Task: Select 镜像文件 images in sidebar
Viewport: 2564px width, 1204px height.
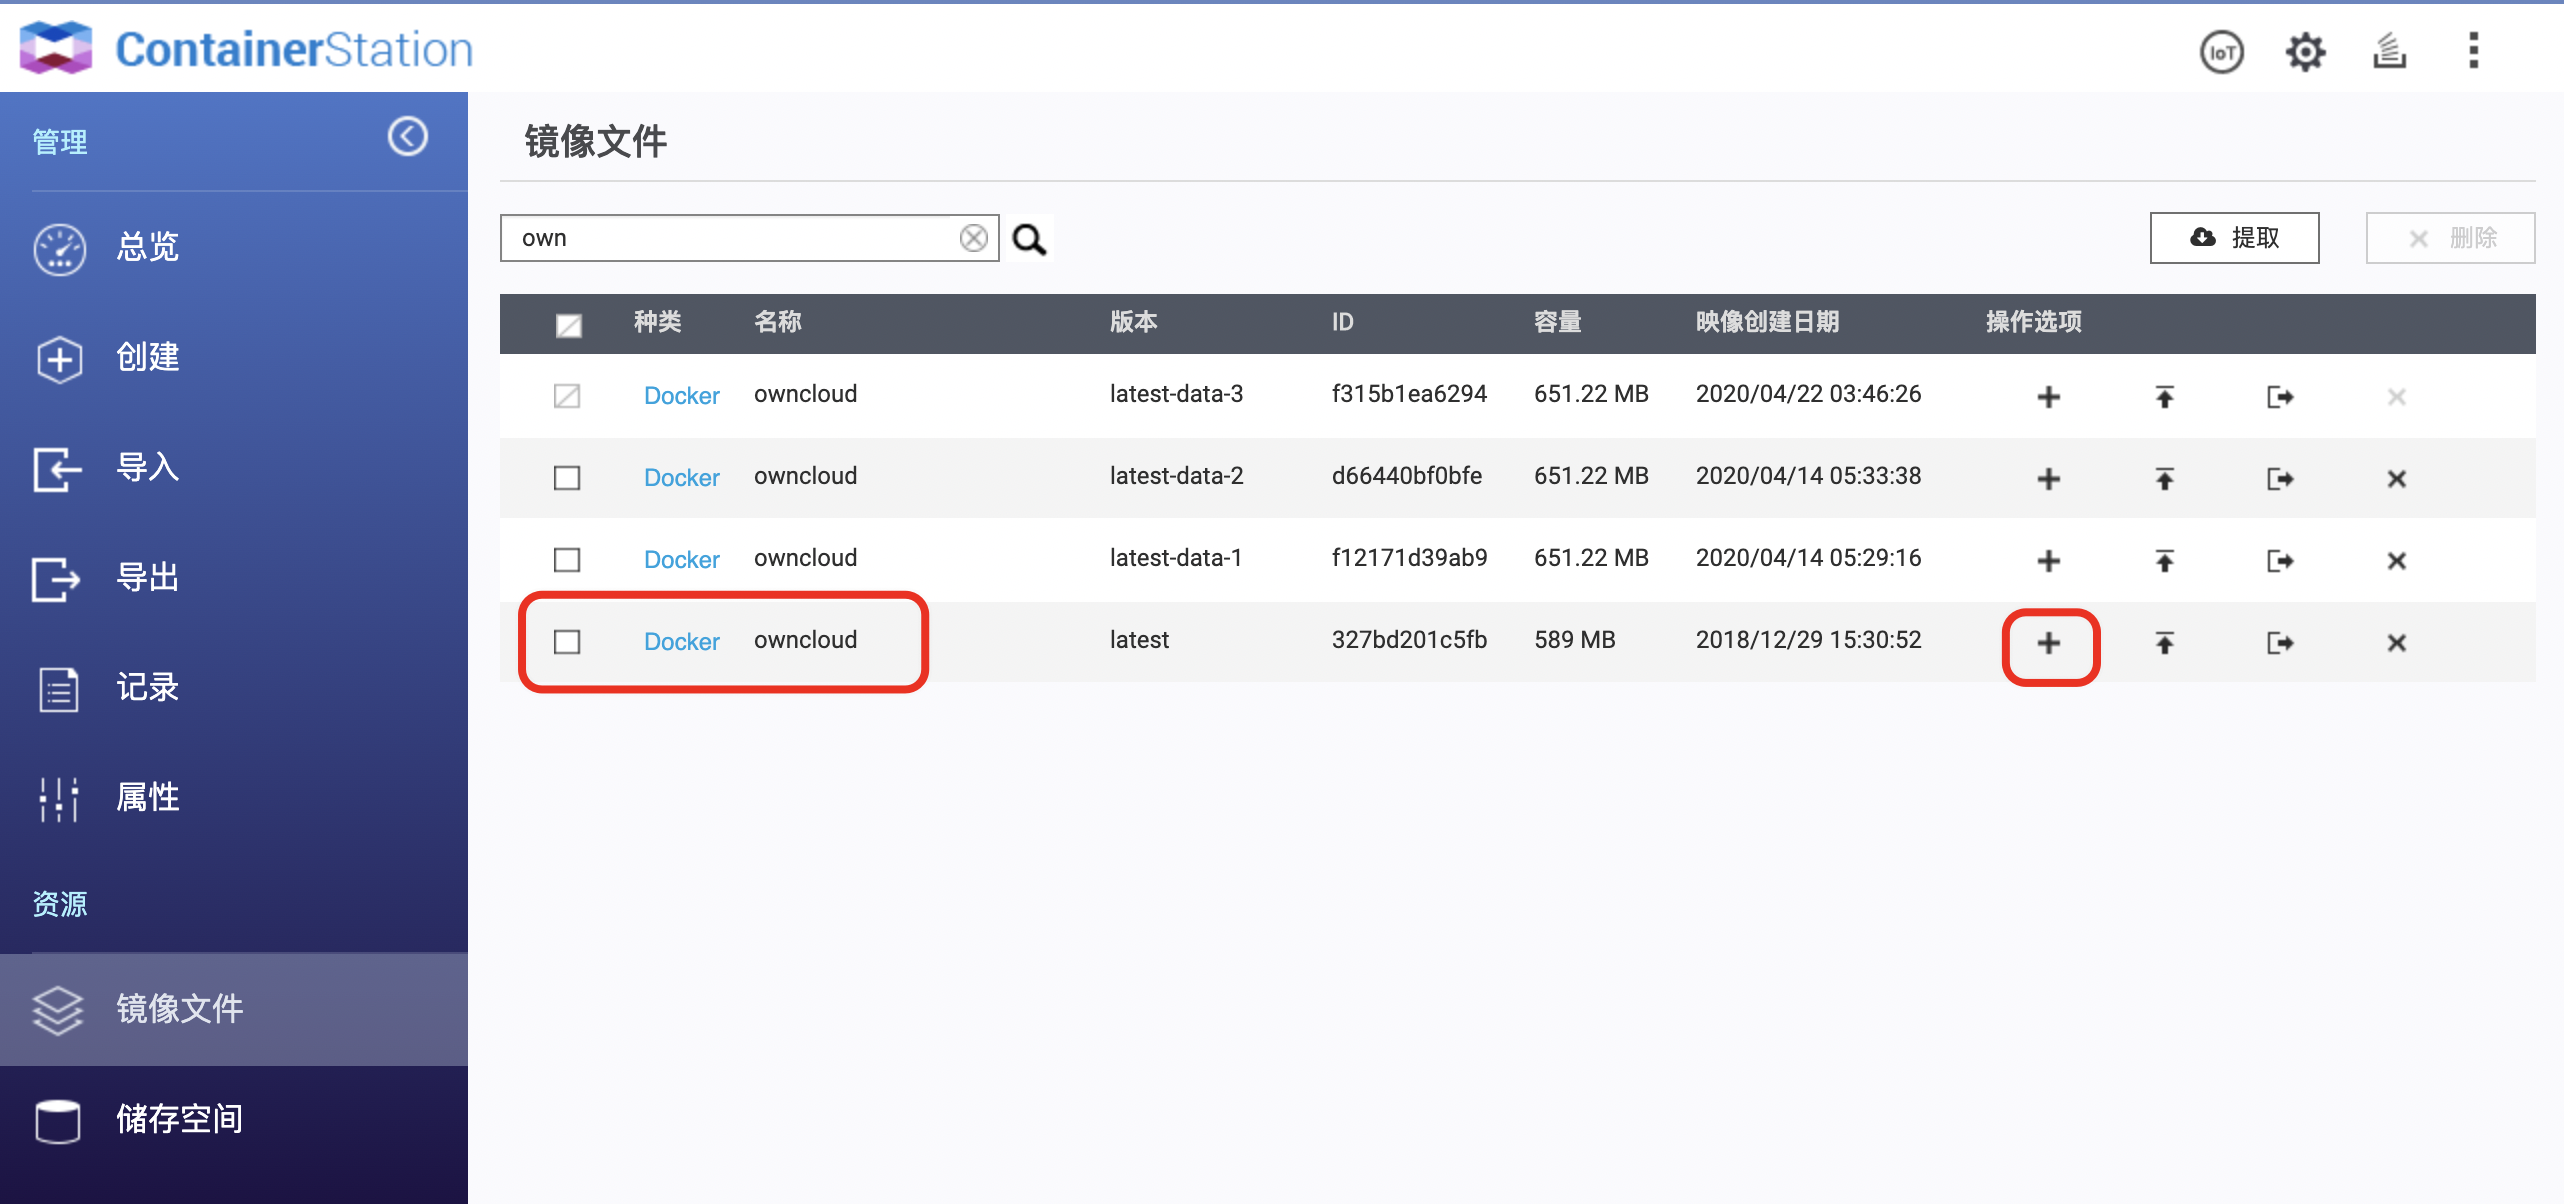Action: (x=234, y=1009)
